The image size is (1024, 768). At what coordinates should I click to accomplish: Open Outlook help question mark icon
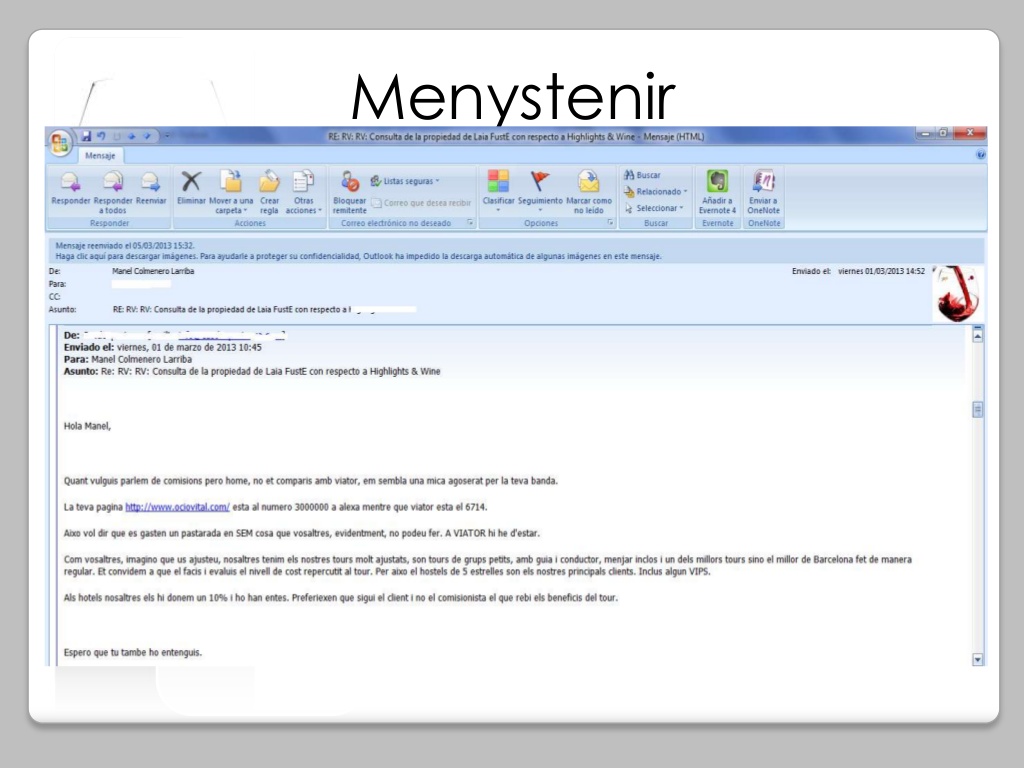click(x=980, y=155)
